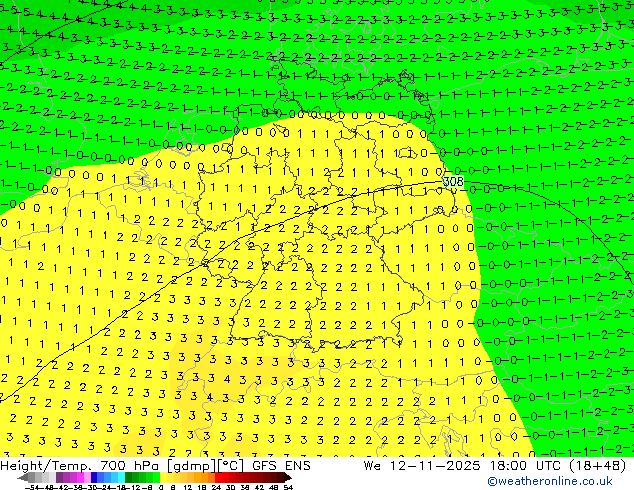This screenshot has width=634, height=490.
Task: Click the '54' value at color scale end
Action: tap(288, 488)
